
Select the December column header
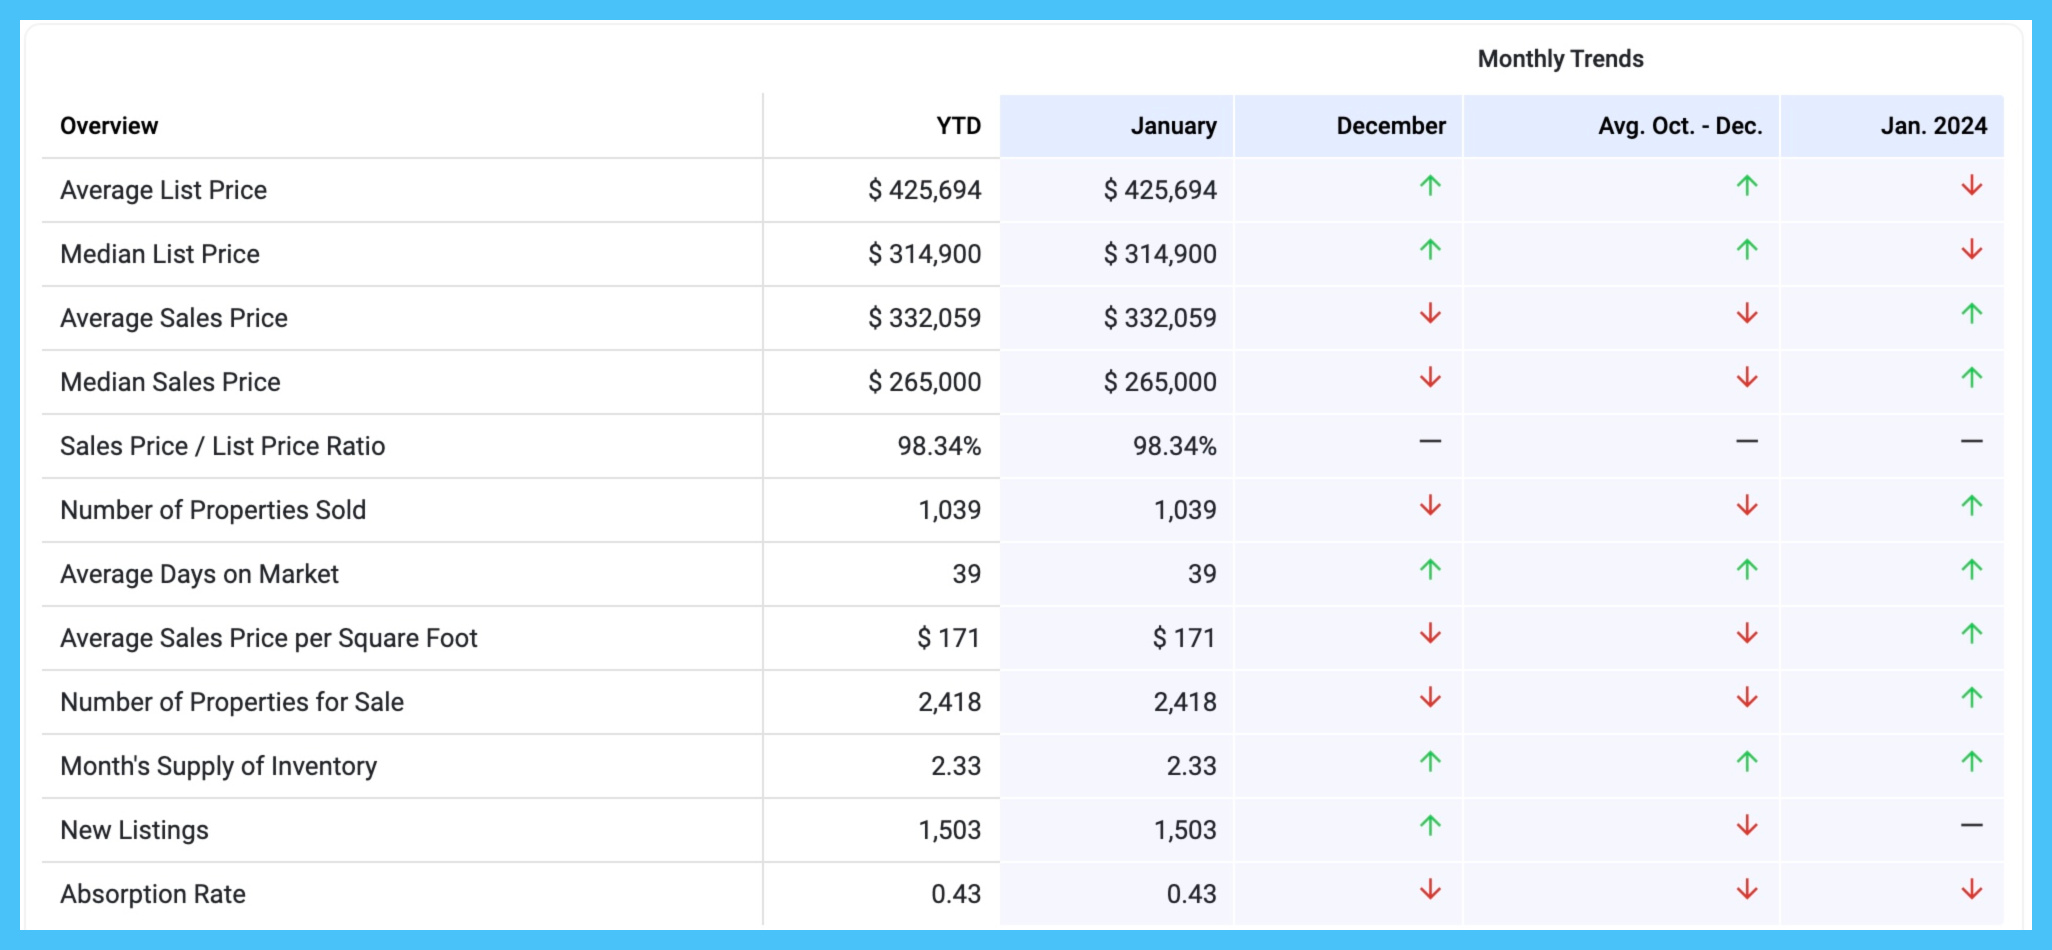[x=1390, y=126]
